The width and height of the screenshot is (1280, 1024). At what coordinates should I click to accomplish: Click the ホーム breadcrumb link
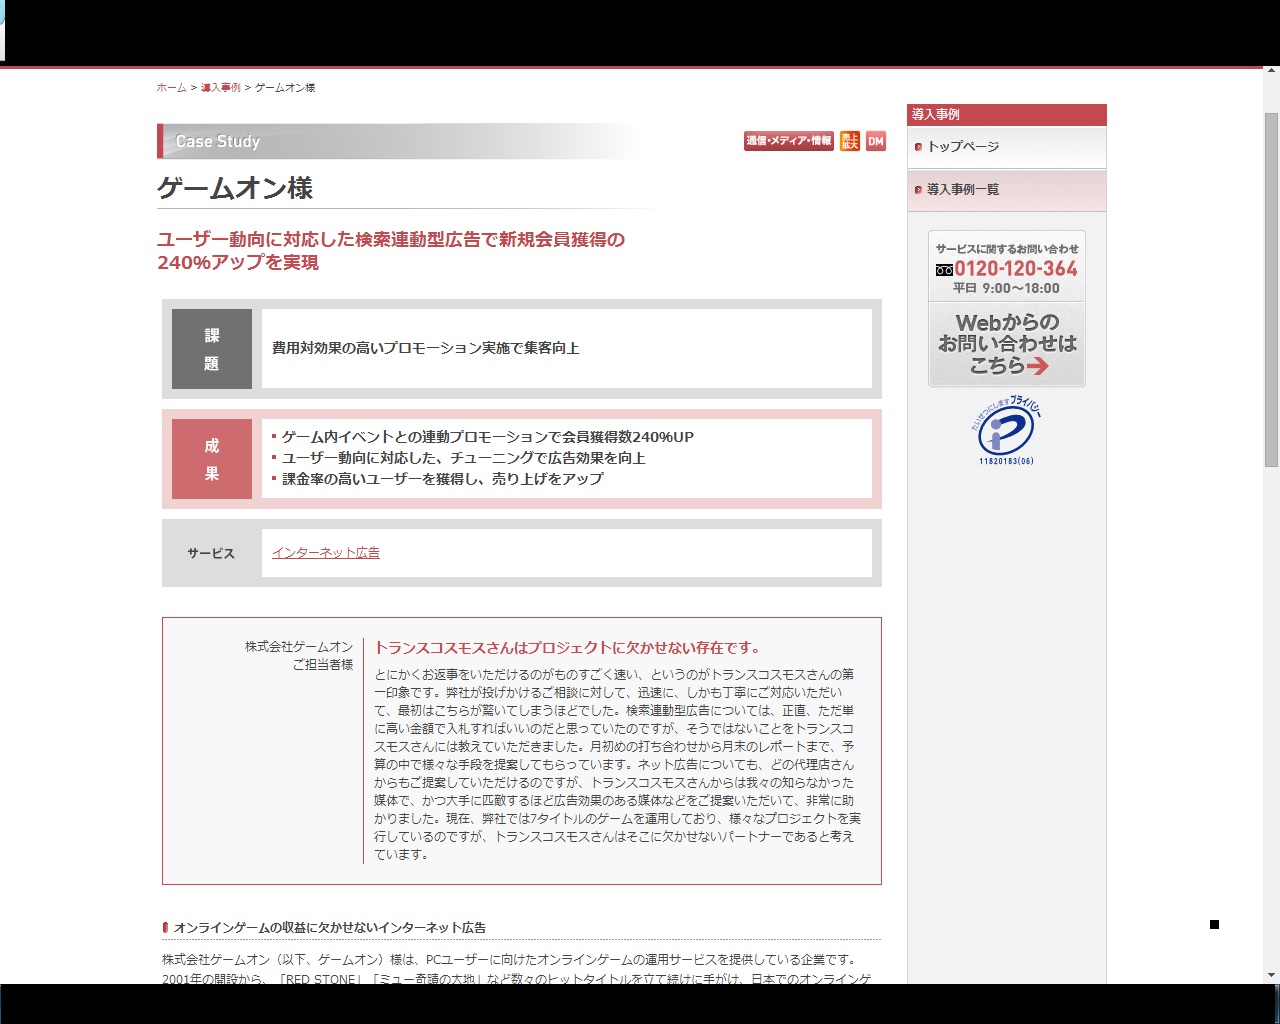click(x=171, y=88)
